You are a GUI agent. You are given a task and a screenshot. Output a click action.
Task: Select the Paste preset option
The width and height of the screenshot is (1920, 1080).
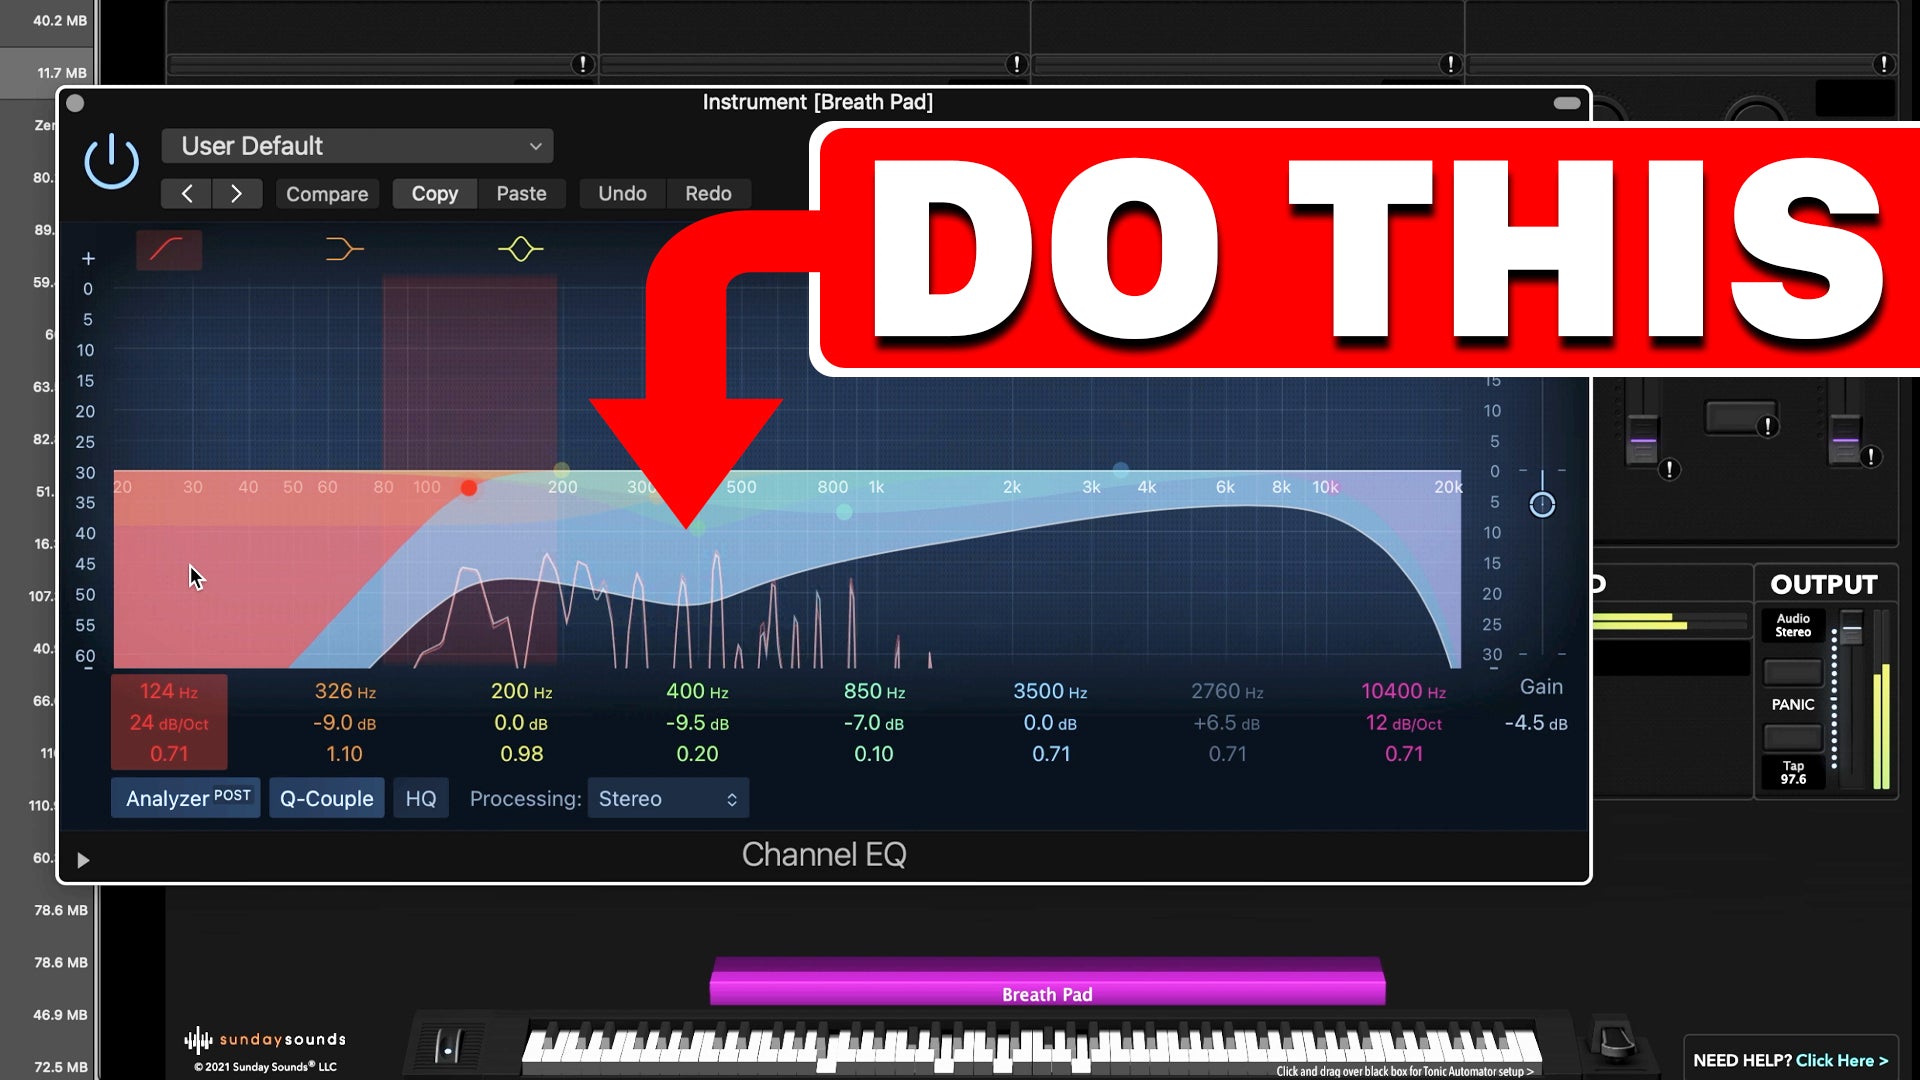click(521, 193)
